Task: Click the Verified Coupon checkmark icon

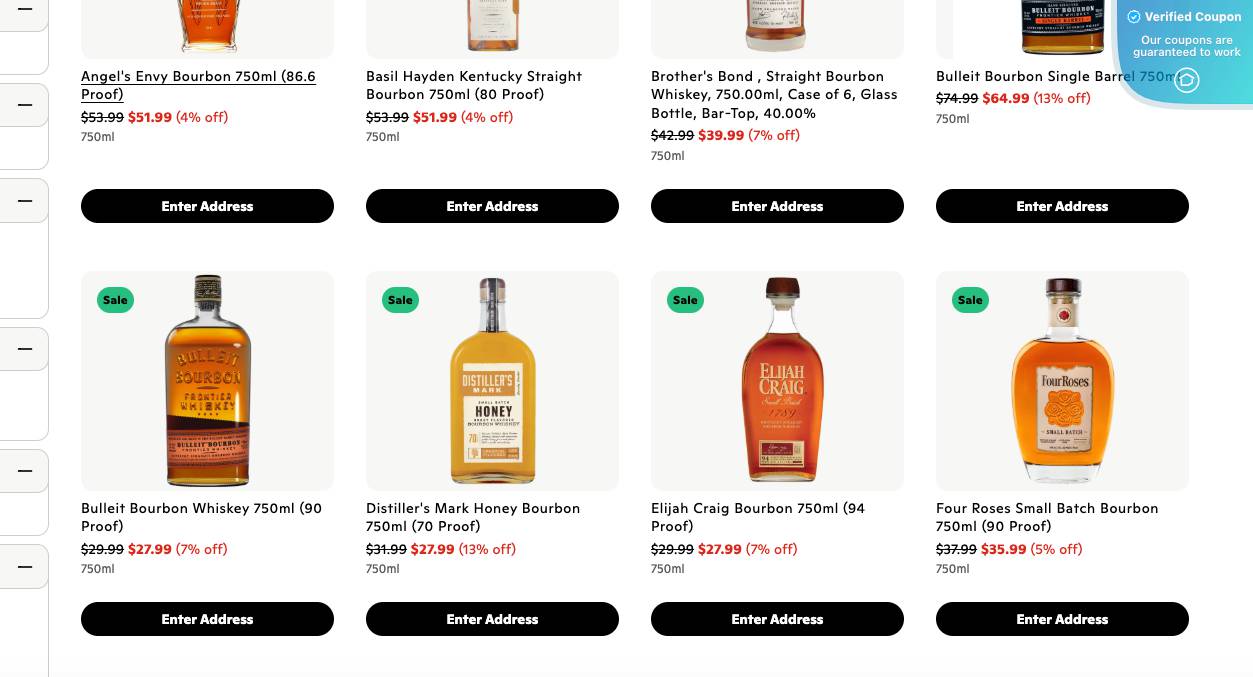Action: click(x=1134, y=17)
